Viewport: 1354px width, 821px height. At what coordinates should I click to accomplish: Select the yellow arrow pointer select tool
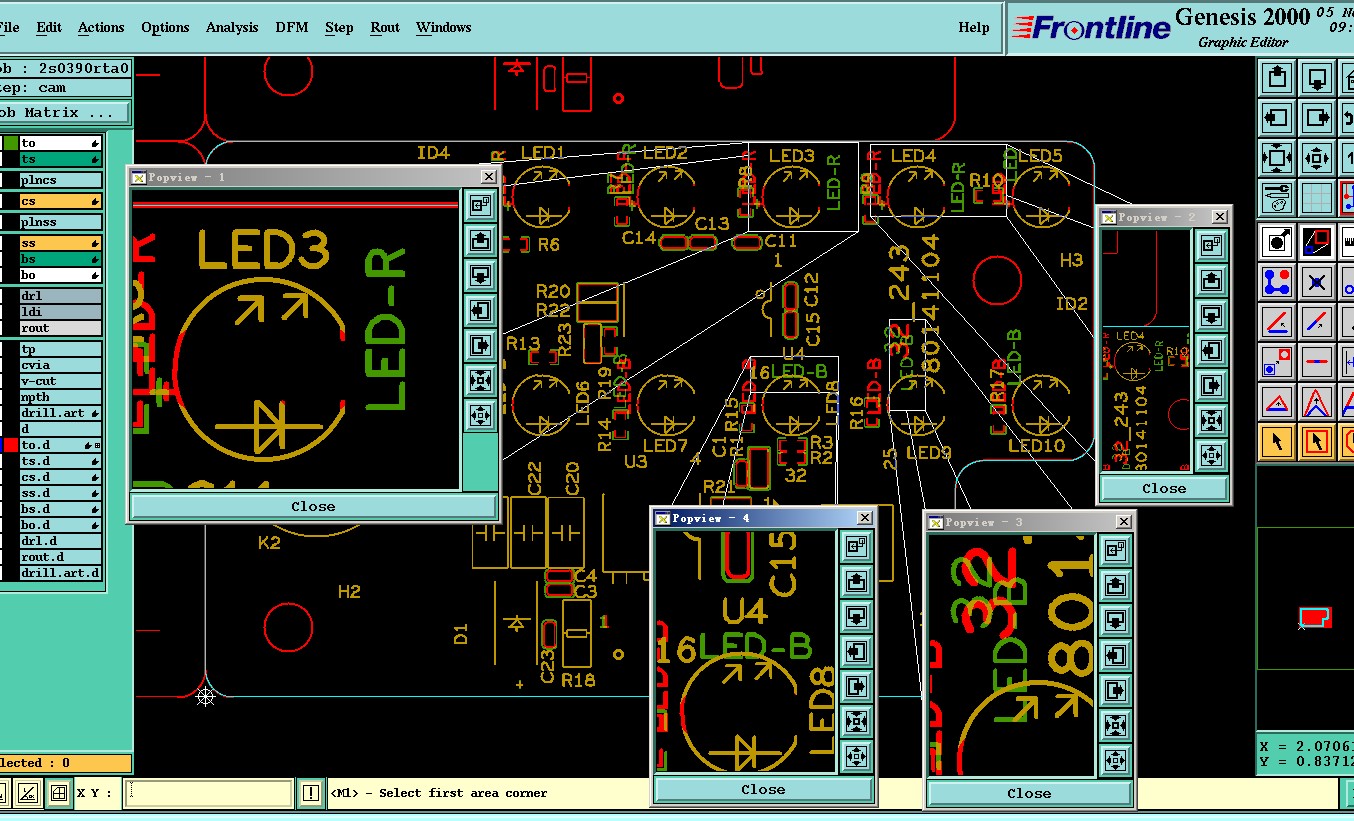coord(1277,441)
